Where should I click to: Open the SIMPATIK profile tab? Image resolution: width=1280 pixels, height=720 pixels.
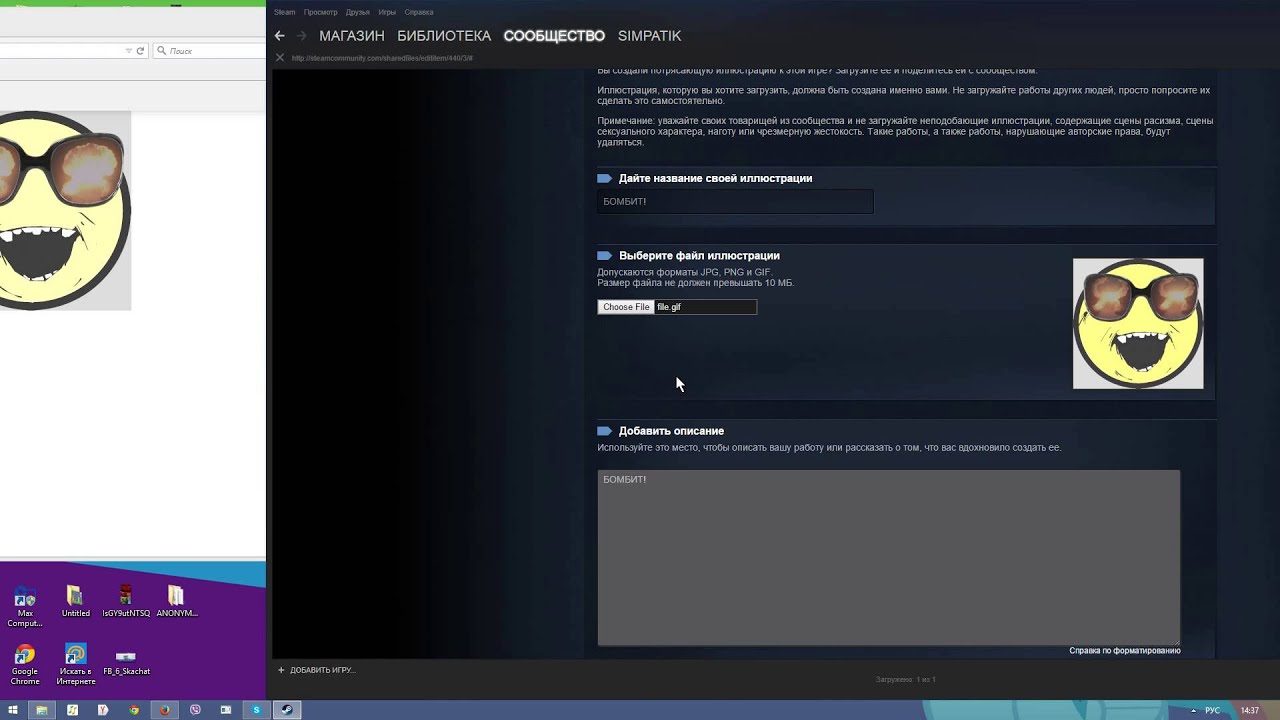649,36
